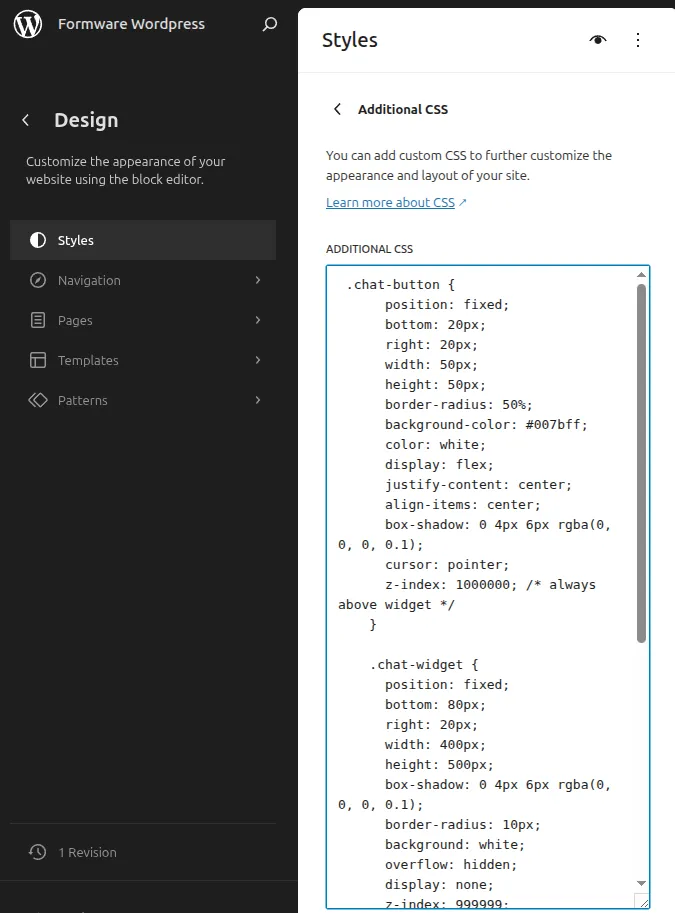Select Styles in the Design sidebar
Viewport: 675px width, 913px height.
pos(75,239)
